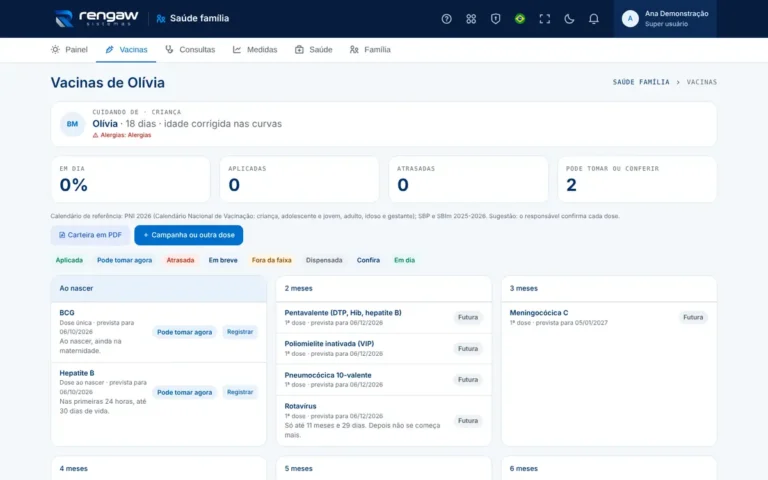Click the 4 meses column header

pyautogui.click(x=159, y=468)
